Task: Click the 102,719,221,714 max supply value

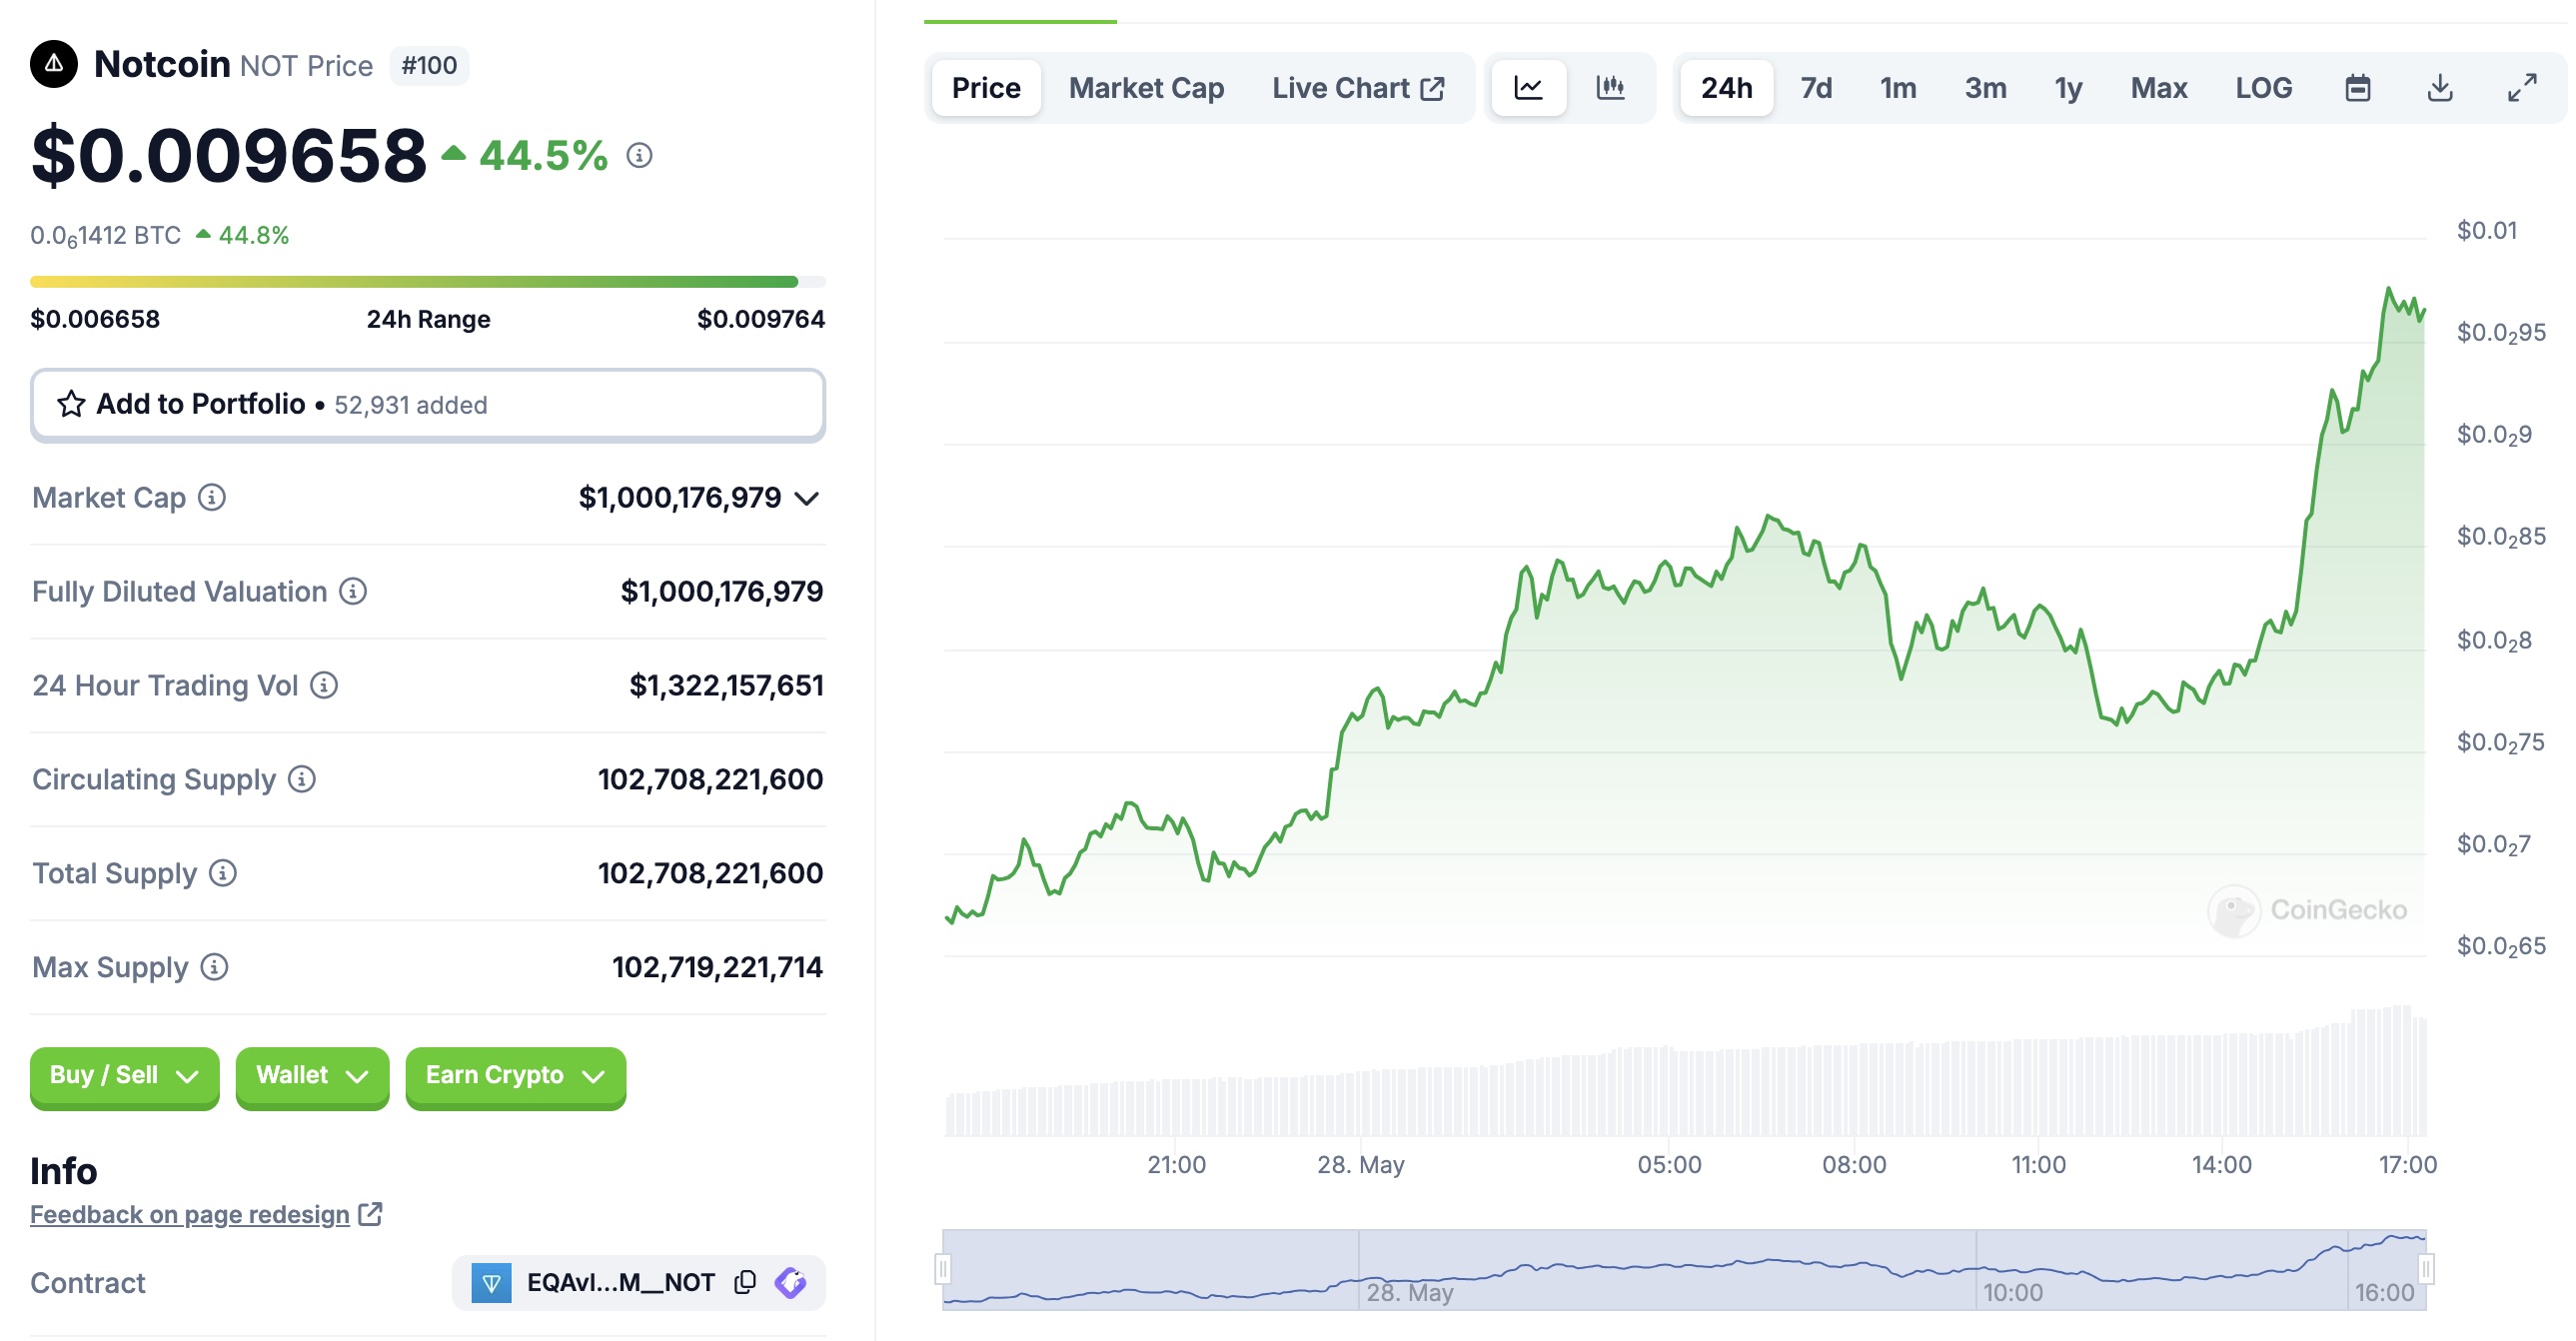Action: pyautogui.click(x=717, y=967)
